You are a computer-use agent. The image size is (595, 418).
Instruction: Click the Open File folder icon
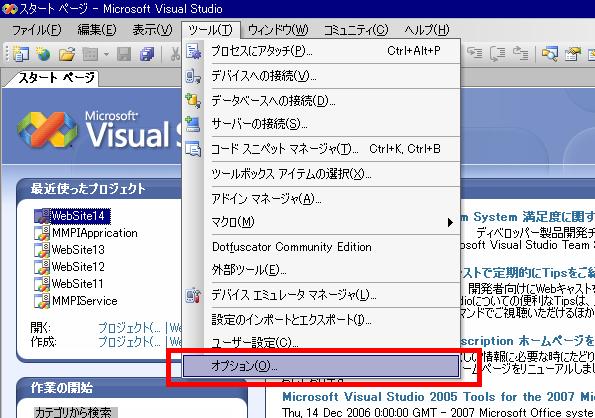click(67, 54)
